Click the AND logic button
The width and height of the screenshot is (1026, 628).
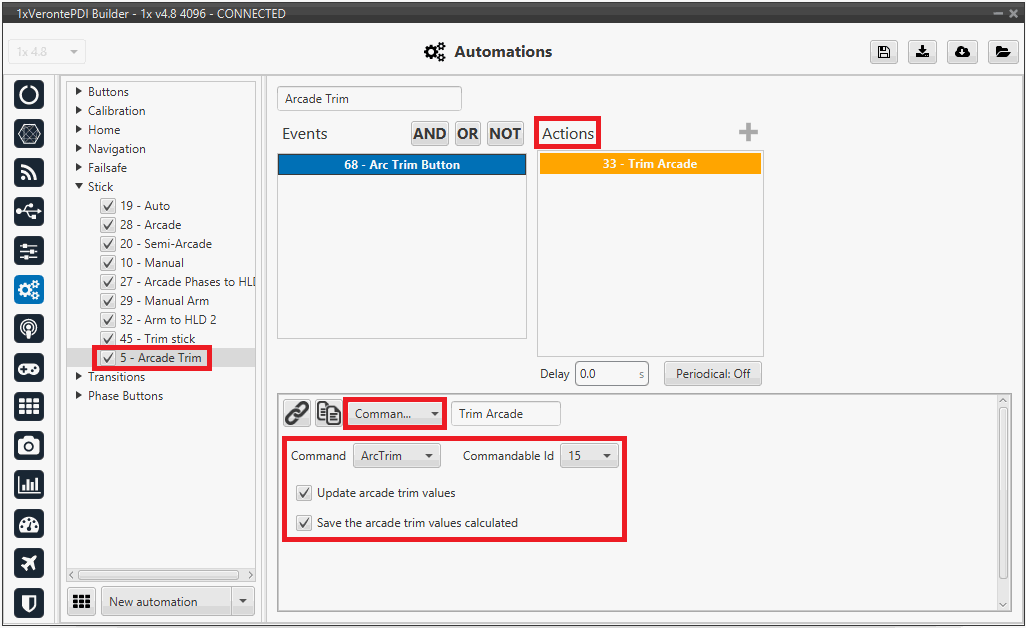point(430,134)
